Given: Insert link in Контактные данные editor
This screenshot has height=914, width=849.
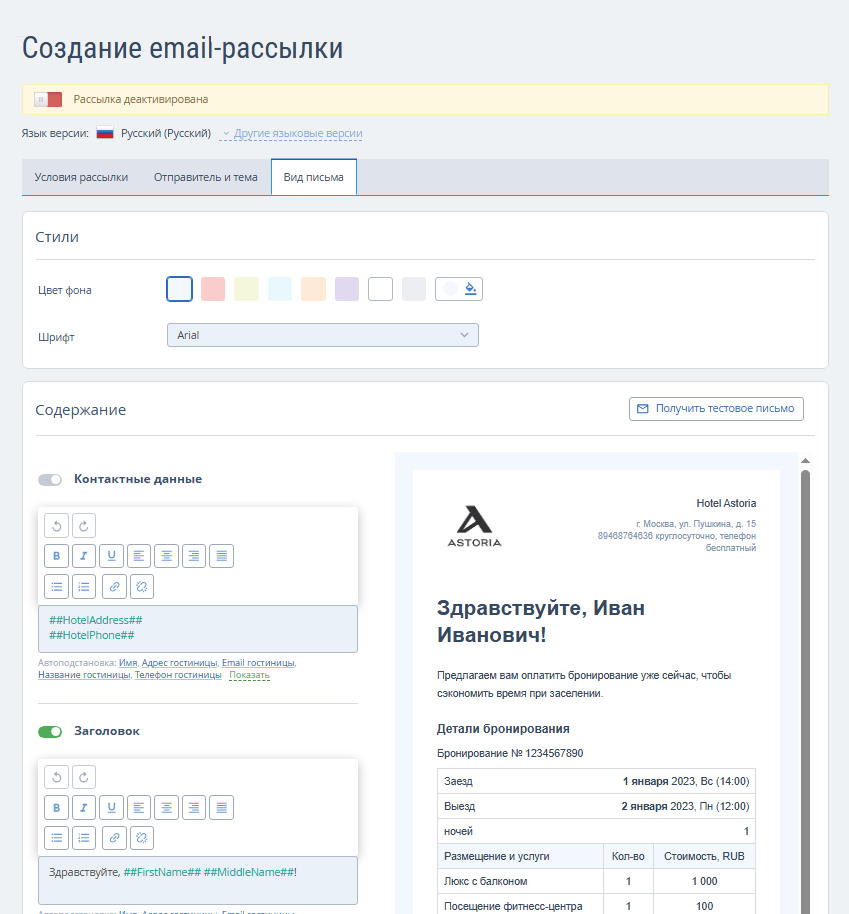Looking at the screenshot, I should tap(114, 586).
